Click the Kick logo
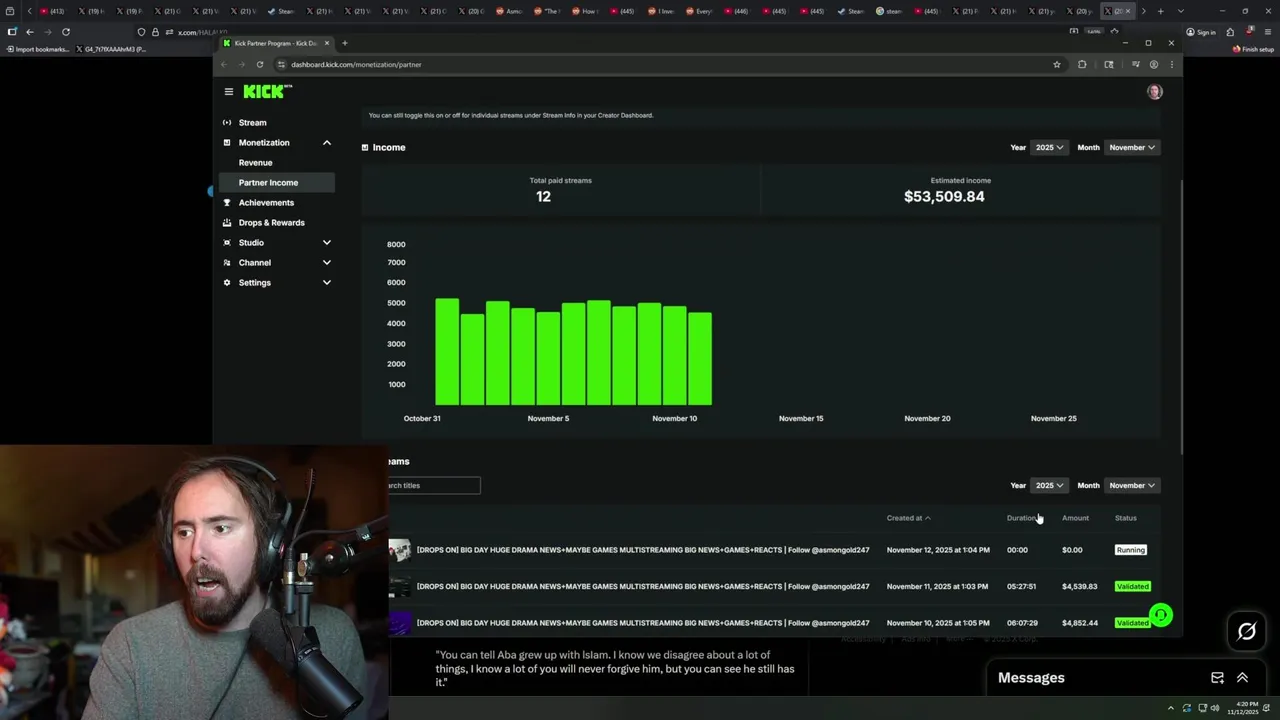Image resolution: width=1280 pixels, height=720 pixels. pyautogui.click(x=267, y=91)
